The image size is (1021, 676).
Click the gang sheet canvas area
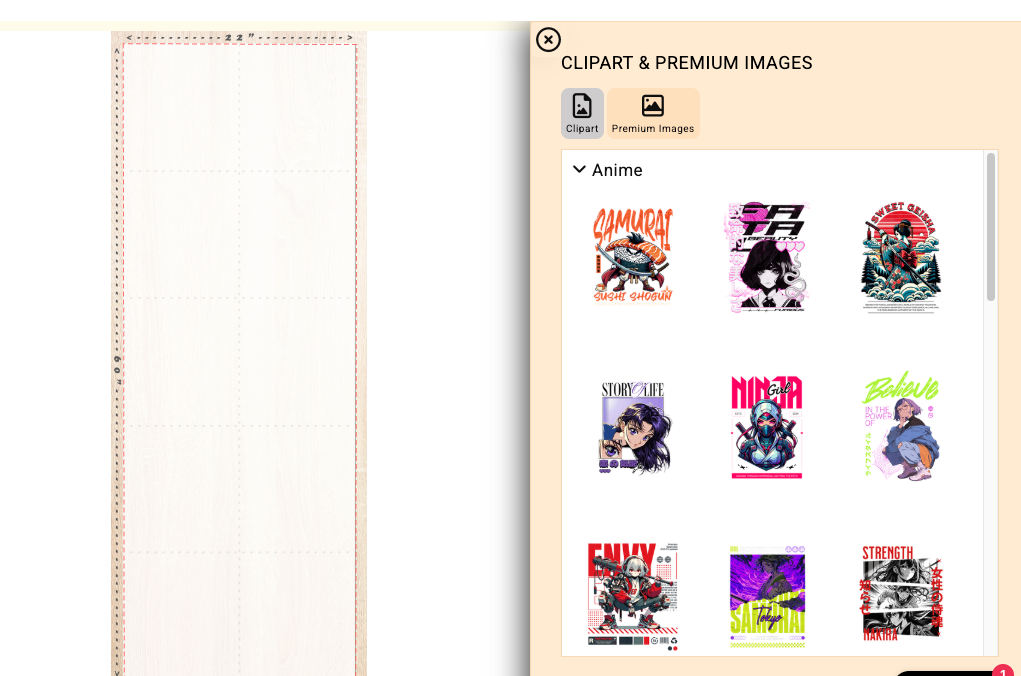pyautogui.click(x=239, y=360)
